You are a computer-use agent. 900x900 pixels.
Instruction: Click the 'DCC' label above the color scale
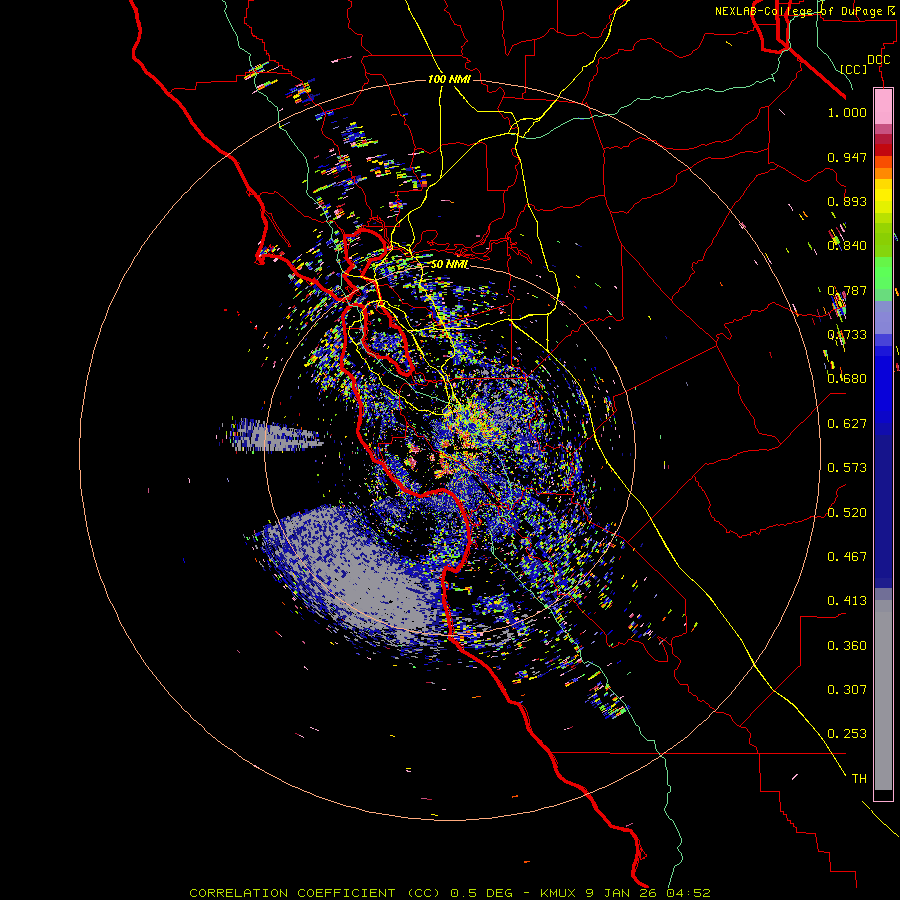[x=878, y=59]
